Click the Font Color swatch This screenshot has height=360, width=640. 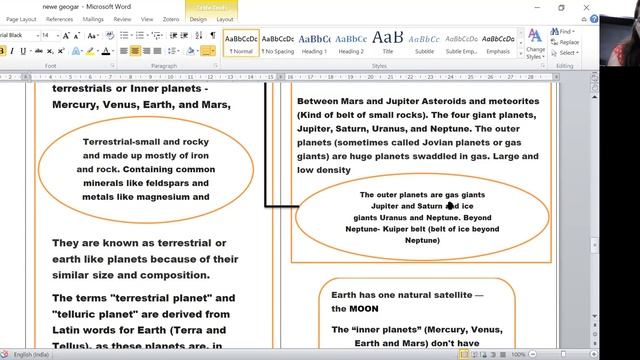[106, 51]
